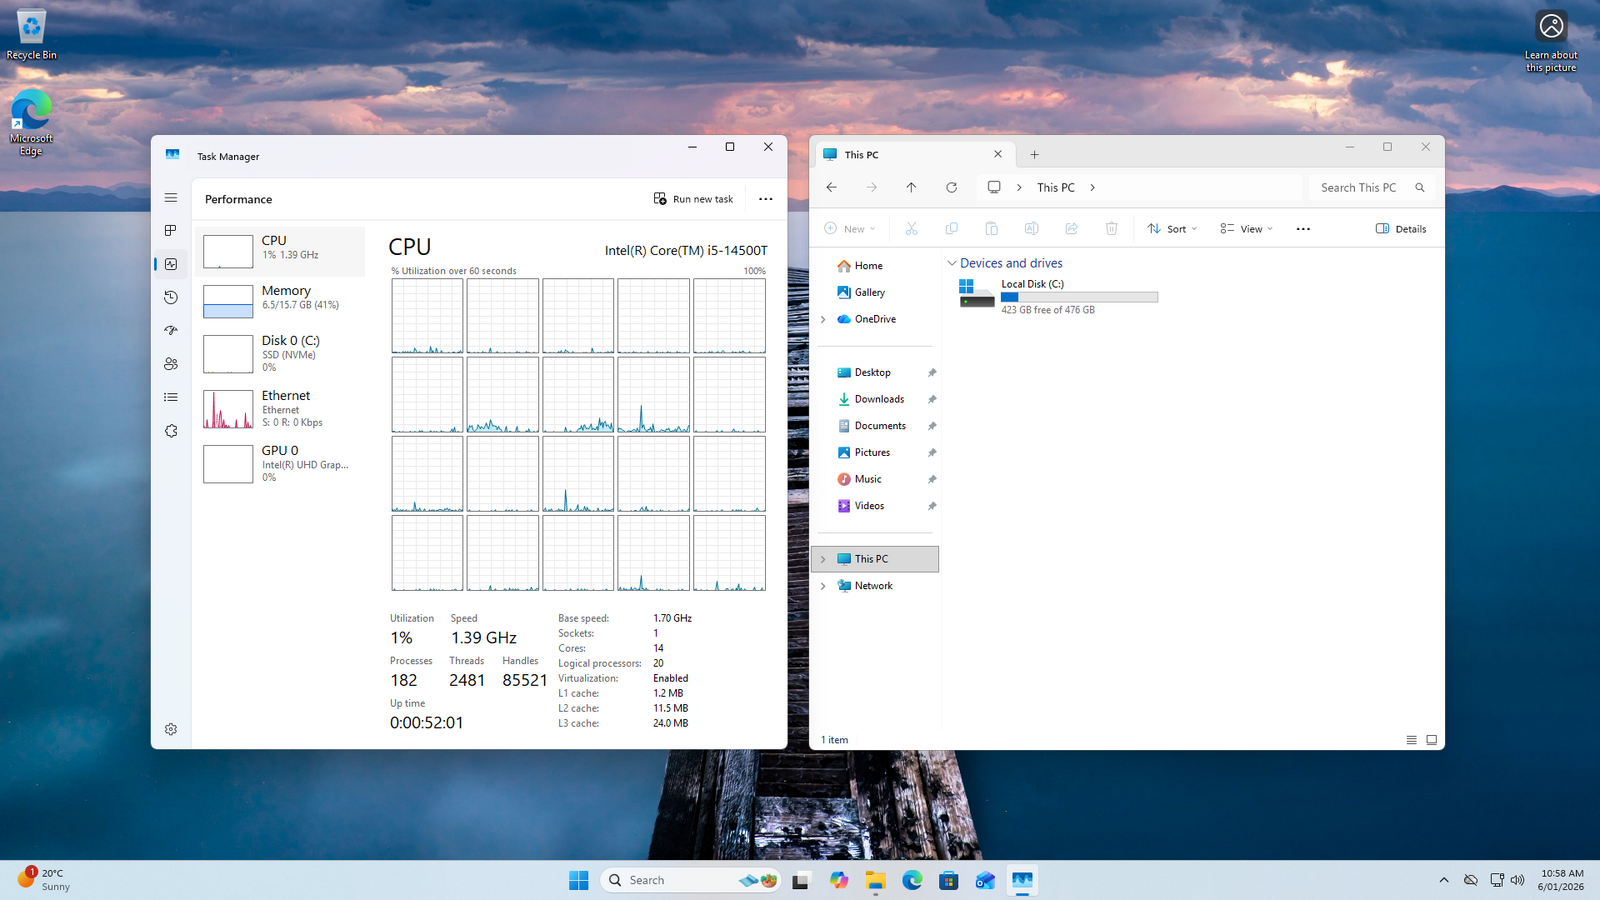The height and width of the screenshot is (900, 1600).
Task: Click the Search This PC field
Action: coord(1358,187)
